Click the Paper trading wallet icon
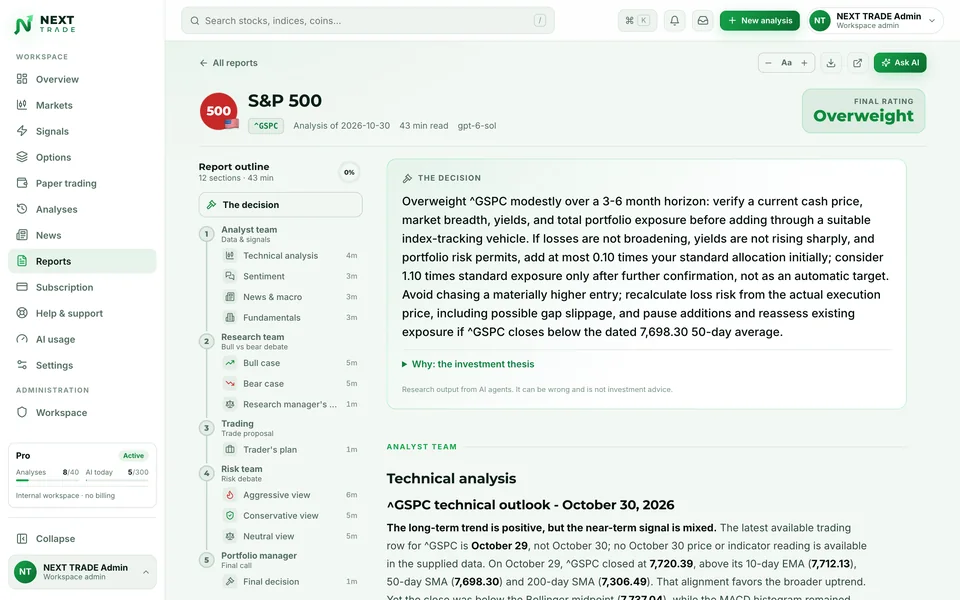This screenshot has height=600, width=960. point(22,183)
